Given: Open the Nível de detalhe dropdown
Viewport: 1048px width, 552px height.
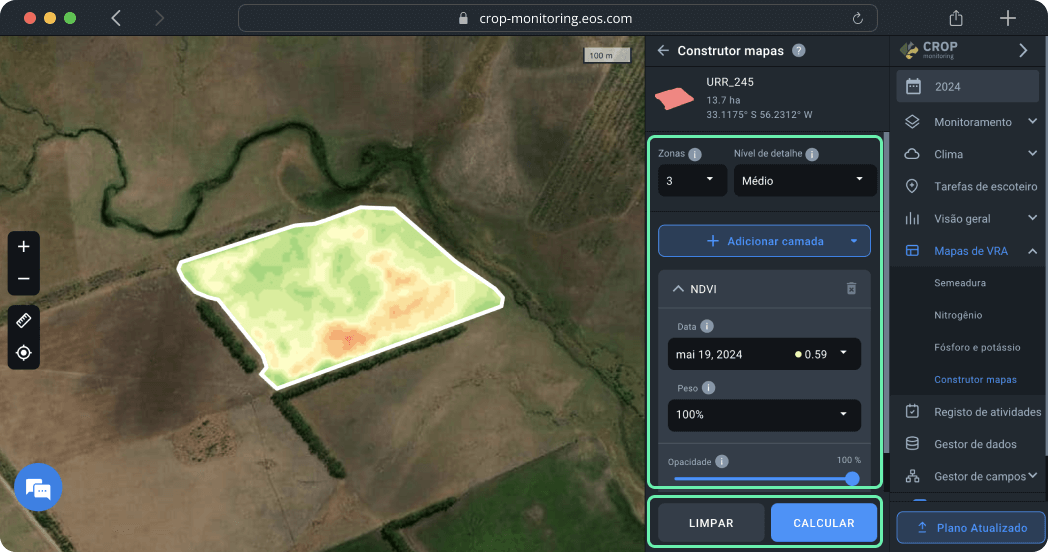Looking at the screenshot, I should point(804,181).
